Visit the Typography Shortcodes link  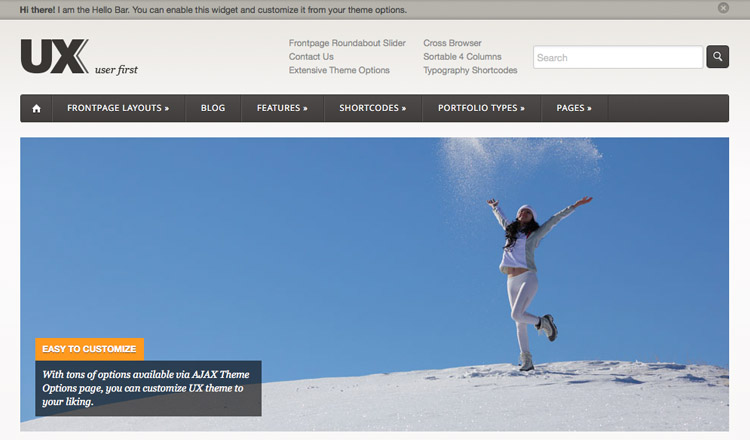[x=470, y=71]
